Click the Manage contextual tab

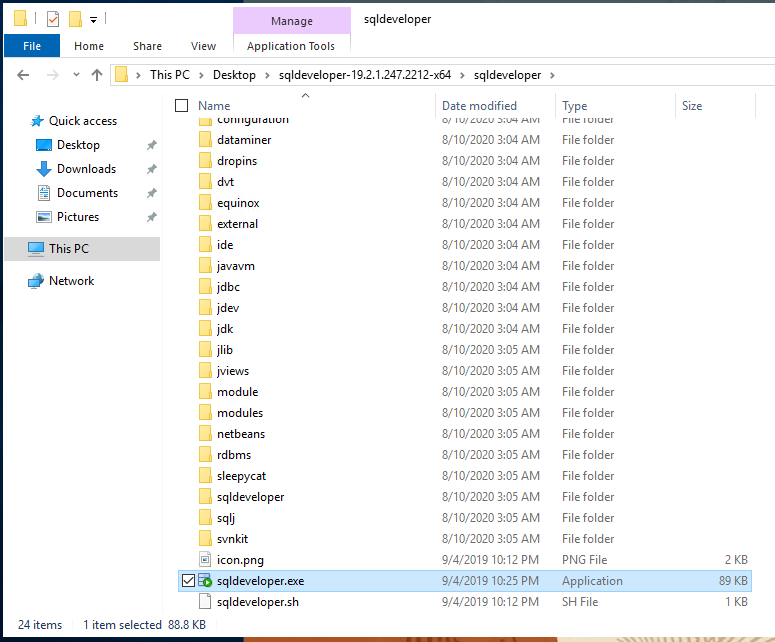[x=292, y=21]
